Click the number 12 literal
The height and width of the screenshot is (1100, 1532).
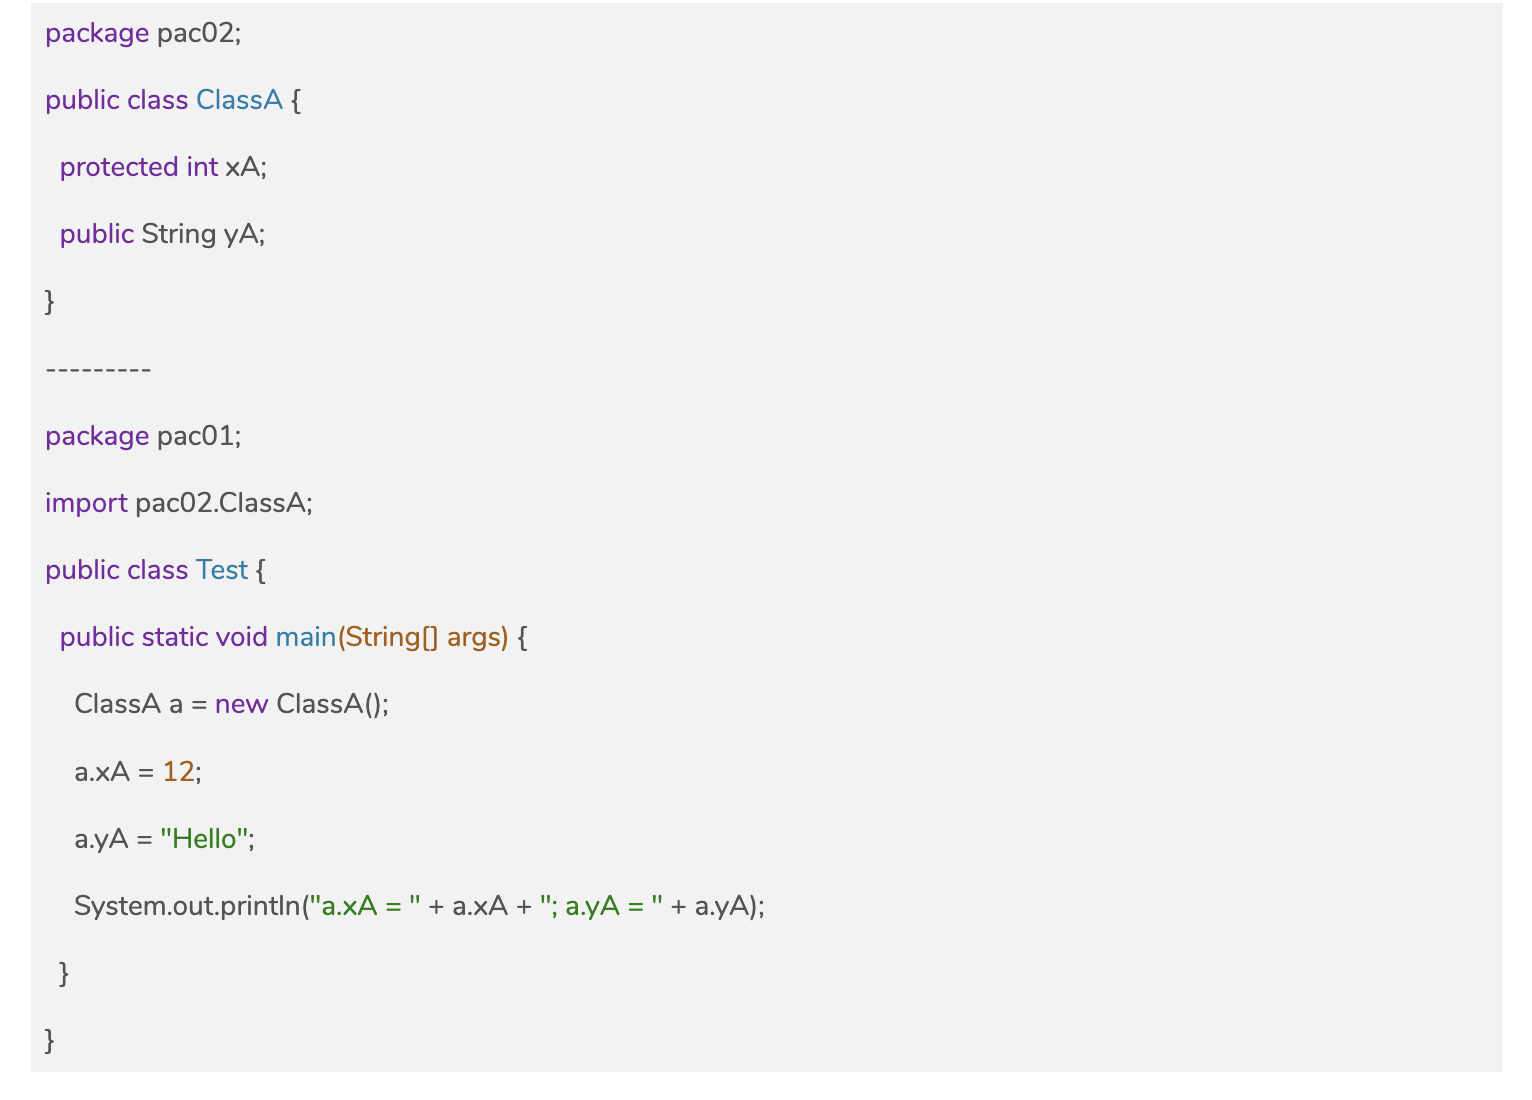click(178, 771)
